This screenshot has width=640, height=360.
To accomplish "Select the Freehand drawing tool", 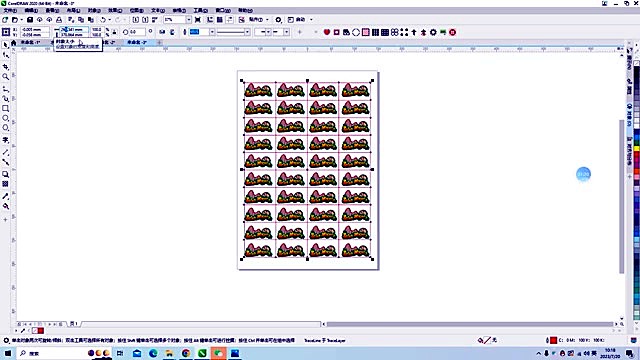I will pyautogui.click(x=5, y=89).
